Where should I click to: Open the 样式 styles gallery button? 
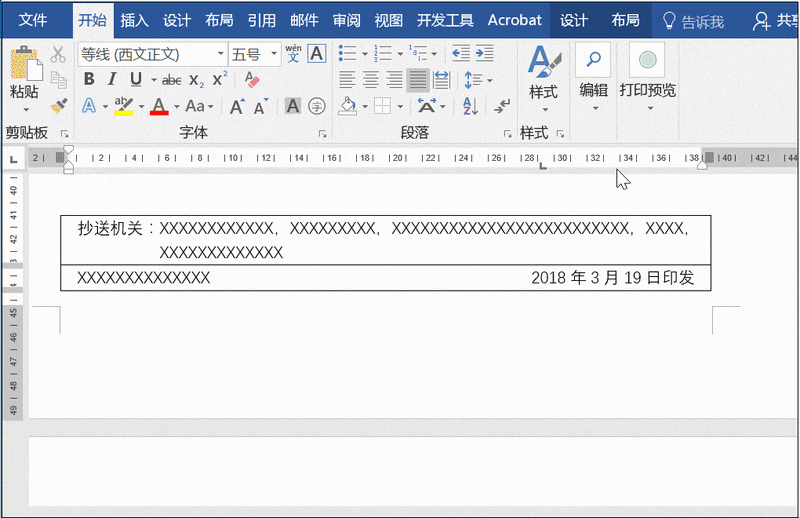pyautogui.click(x=543, y=78)
